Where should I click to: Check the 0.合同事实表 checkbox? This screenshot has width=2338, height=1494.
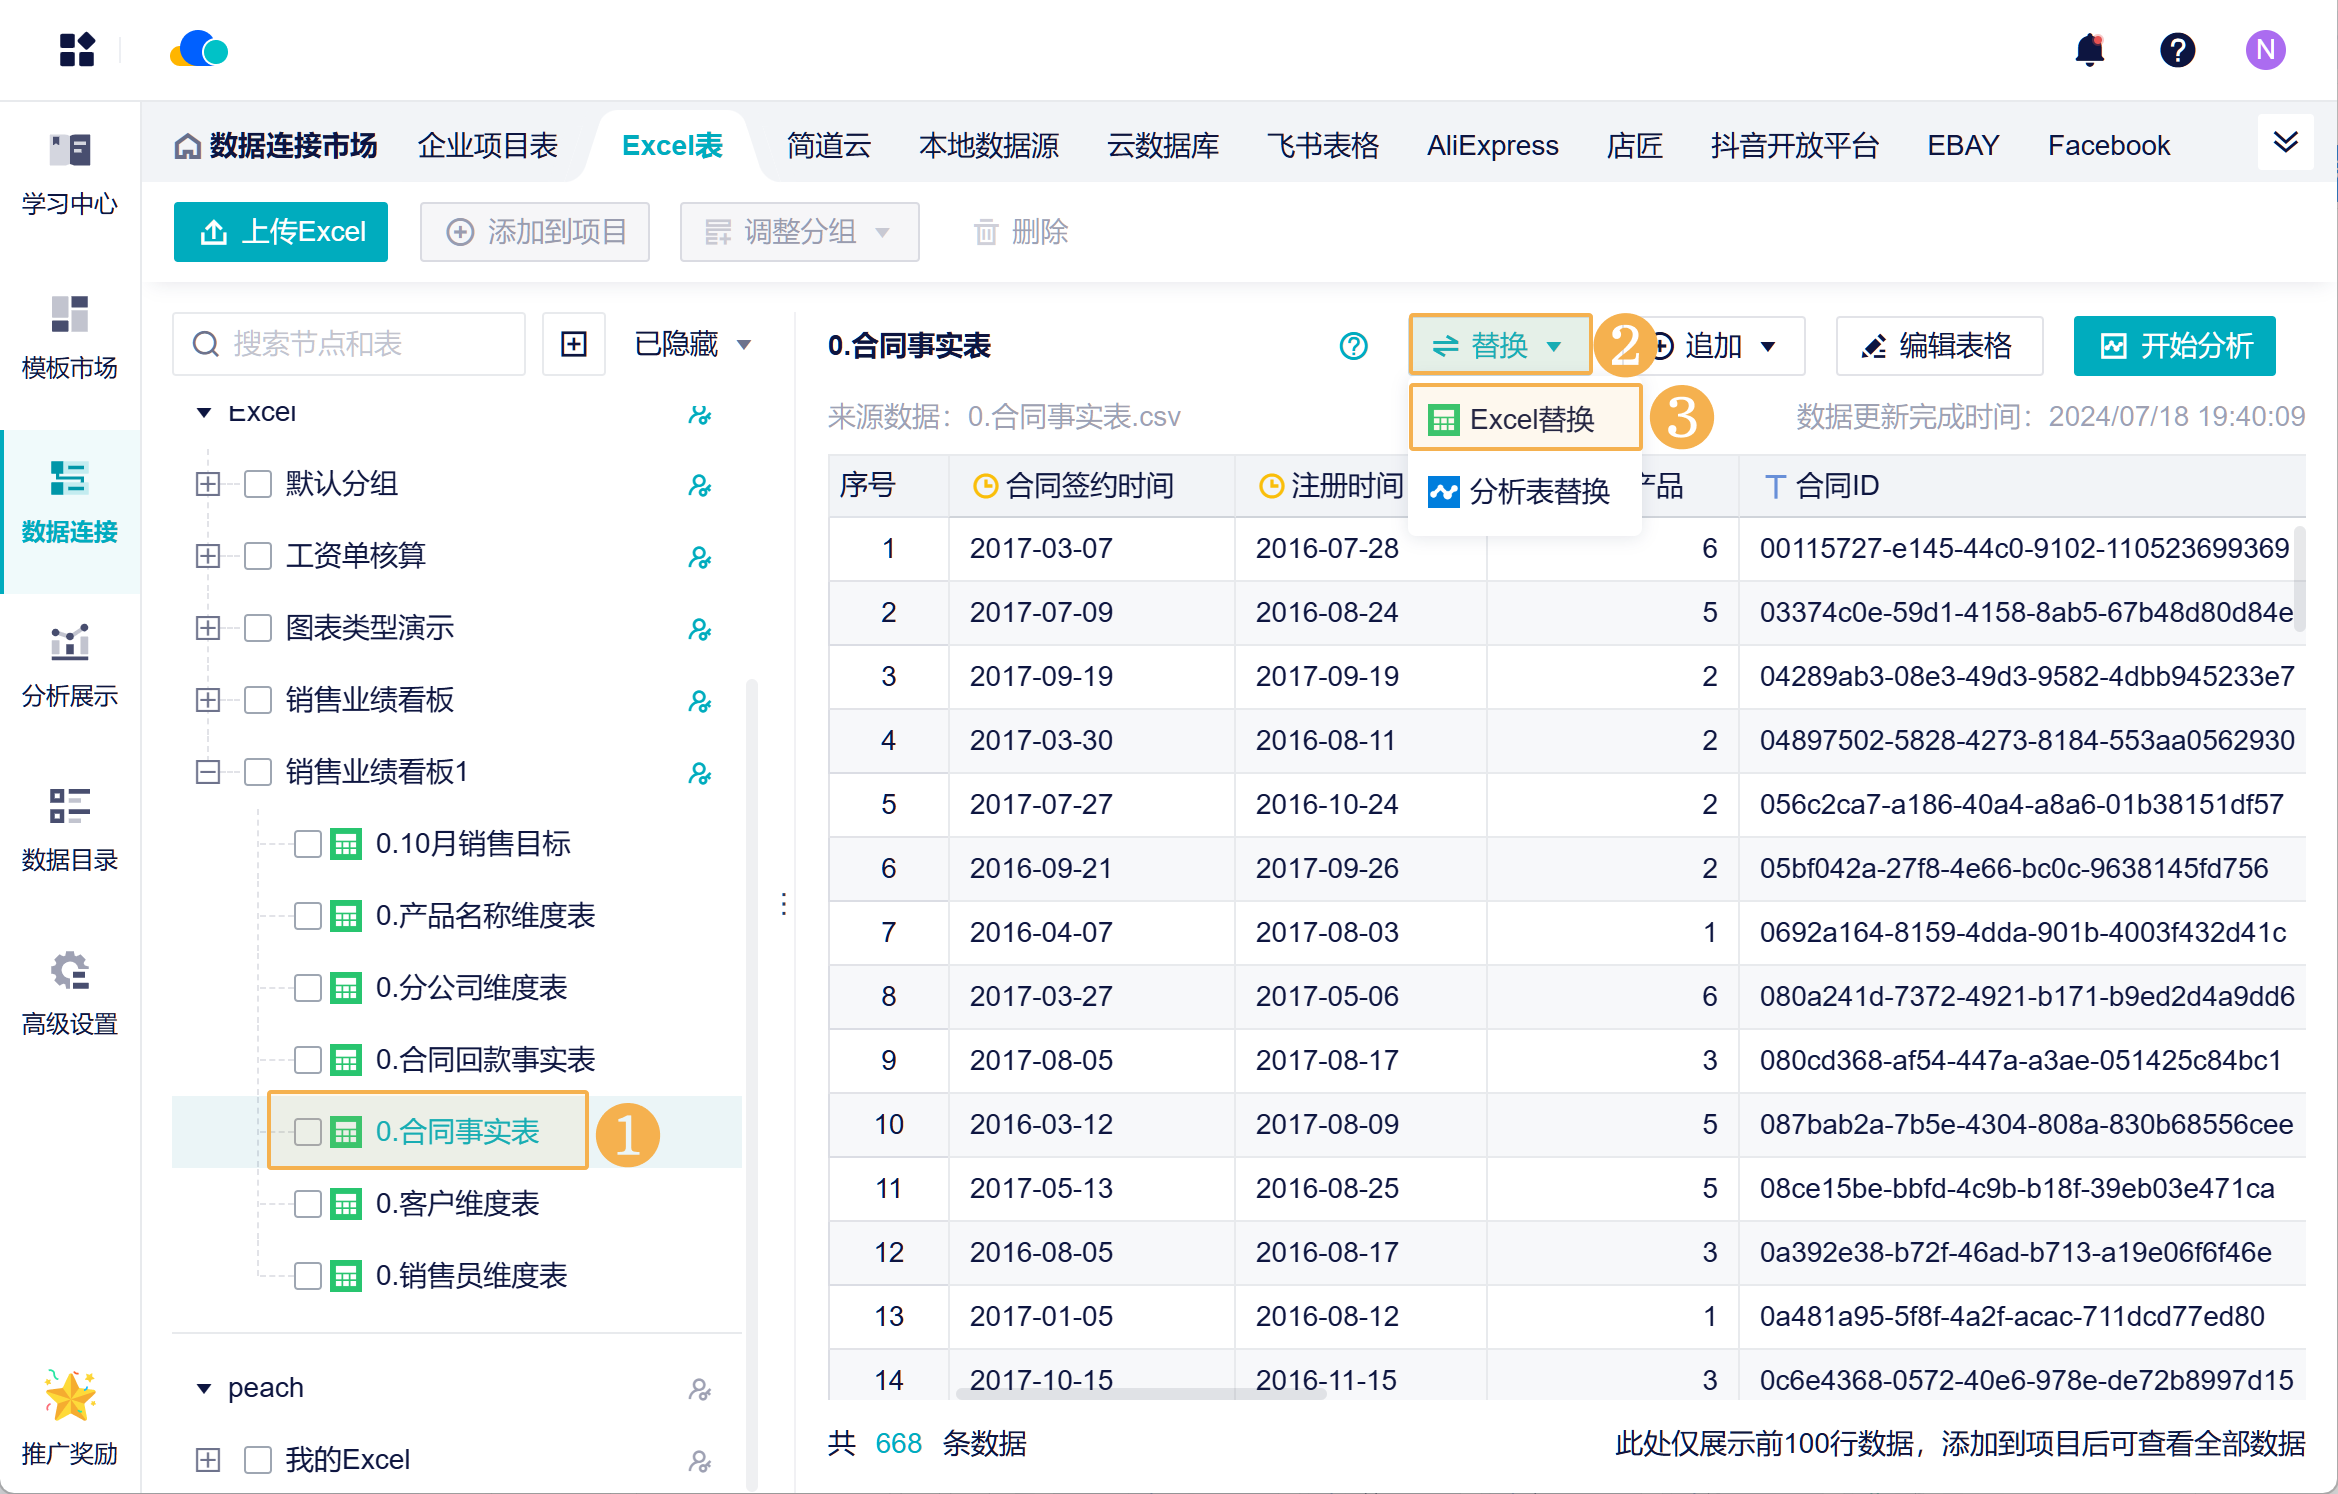[308, 1132]
